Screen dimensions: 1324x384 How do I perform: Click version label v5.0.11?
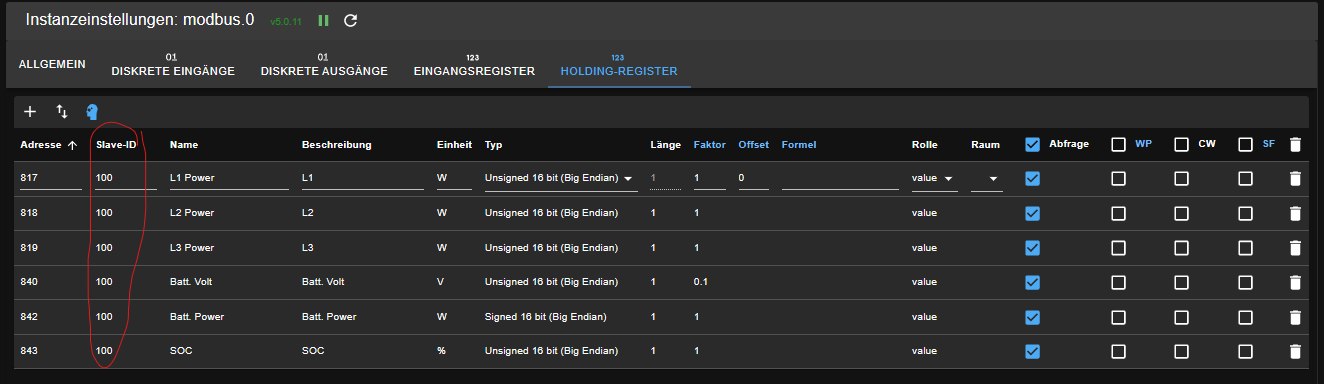286,21
